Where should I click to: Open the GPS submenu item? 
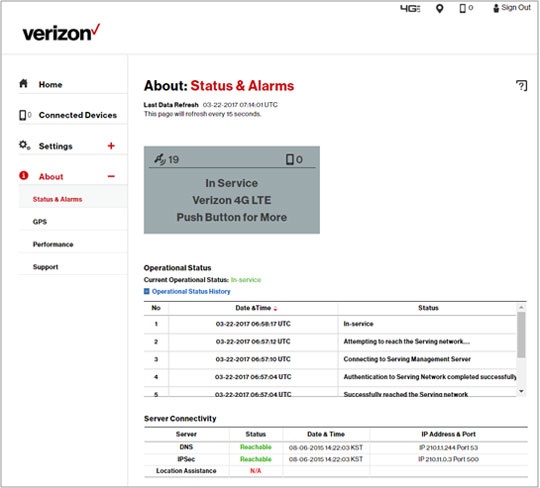tap(40, 222)
